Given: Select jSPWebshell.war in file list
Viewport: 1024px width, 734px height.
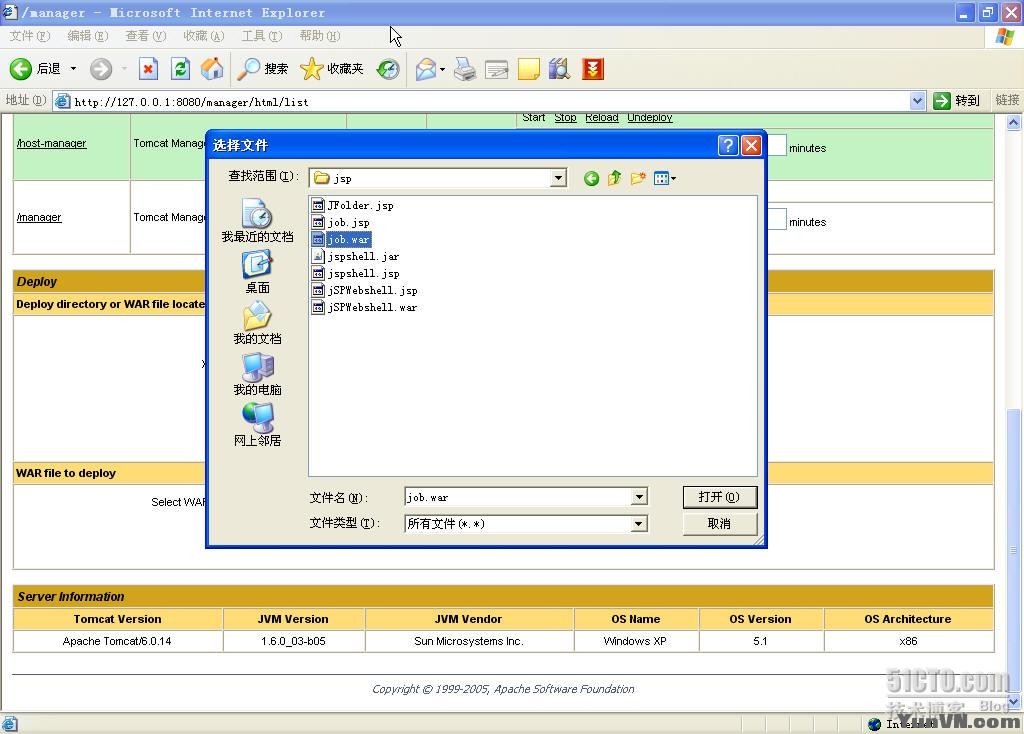Looking at the screenshot, I should coord(371,307).
